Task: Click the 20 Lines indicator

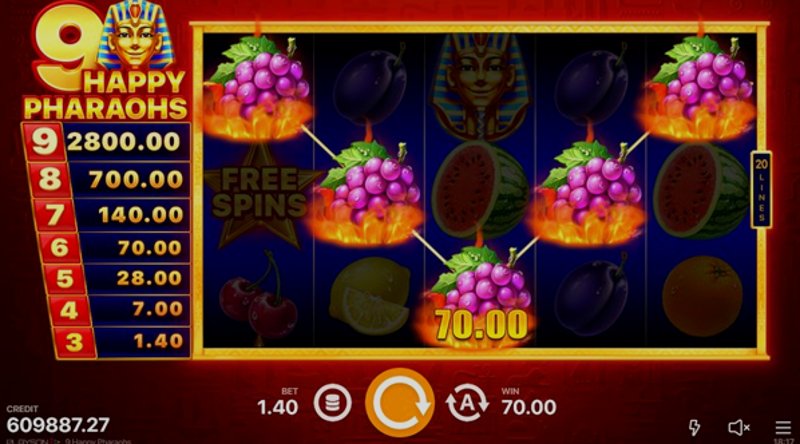Action: (761, 190)
